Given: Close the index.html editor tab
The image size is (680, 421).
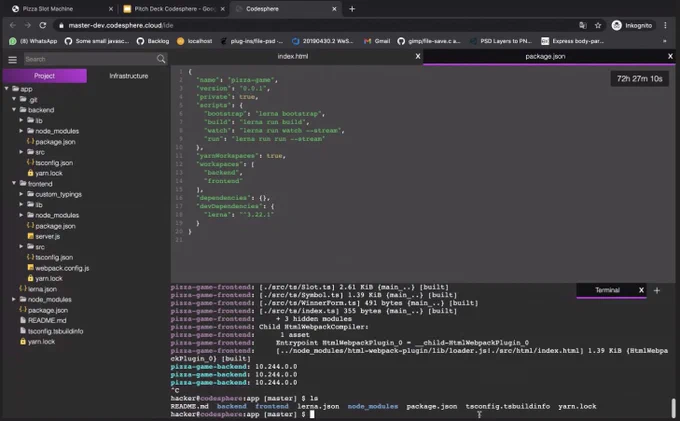Looking at the screenshot, I should pyautogui.click(x=418, y=56).
